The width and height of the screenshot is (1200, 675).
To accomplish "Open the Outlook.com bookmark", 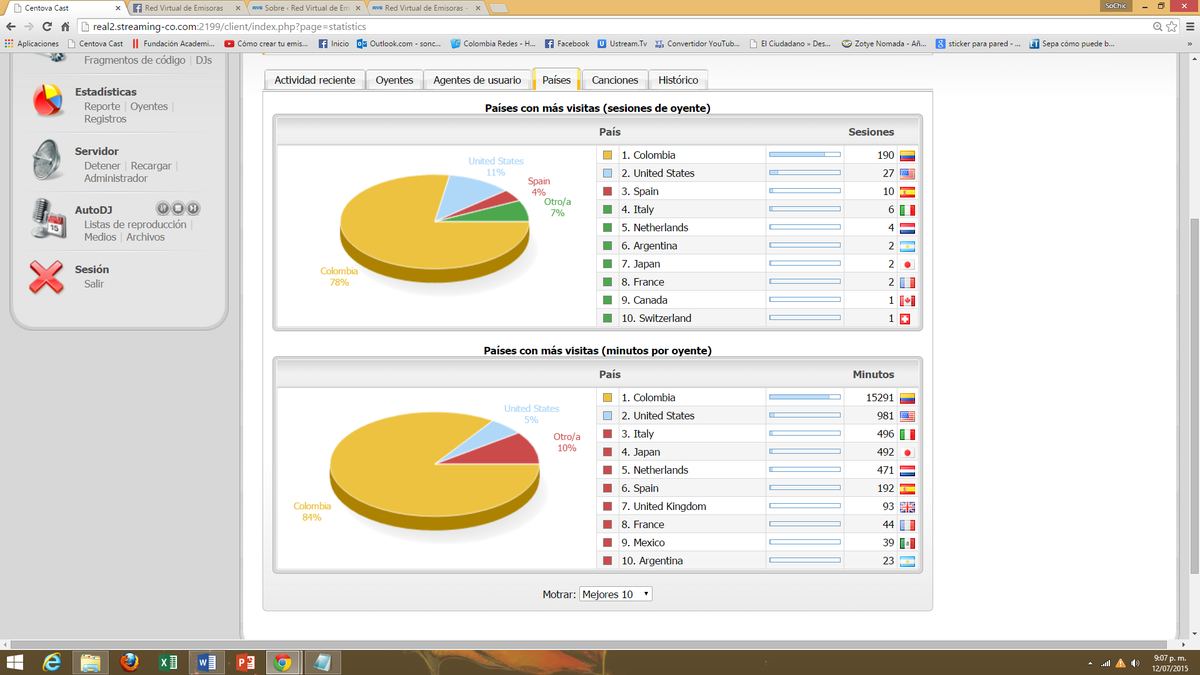I will pos(400,44).
